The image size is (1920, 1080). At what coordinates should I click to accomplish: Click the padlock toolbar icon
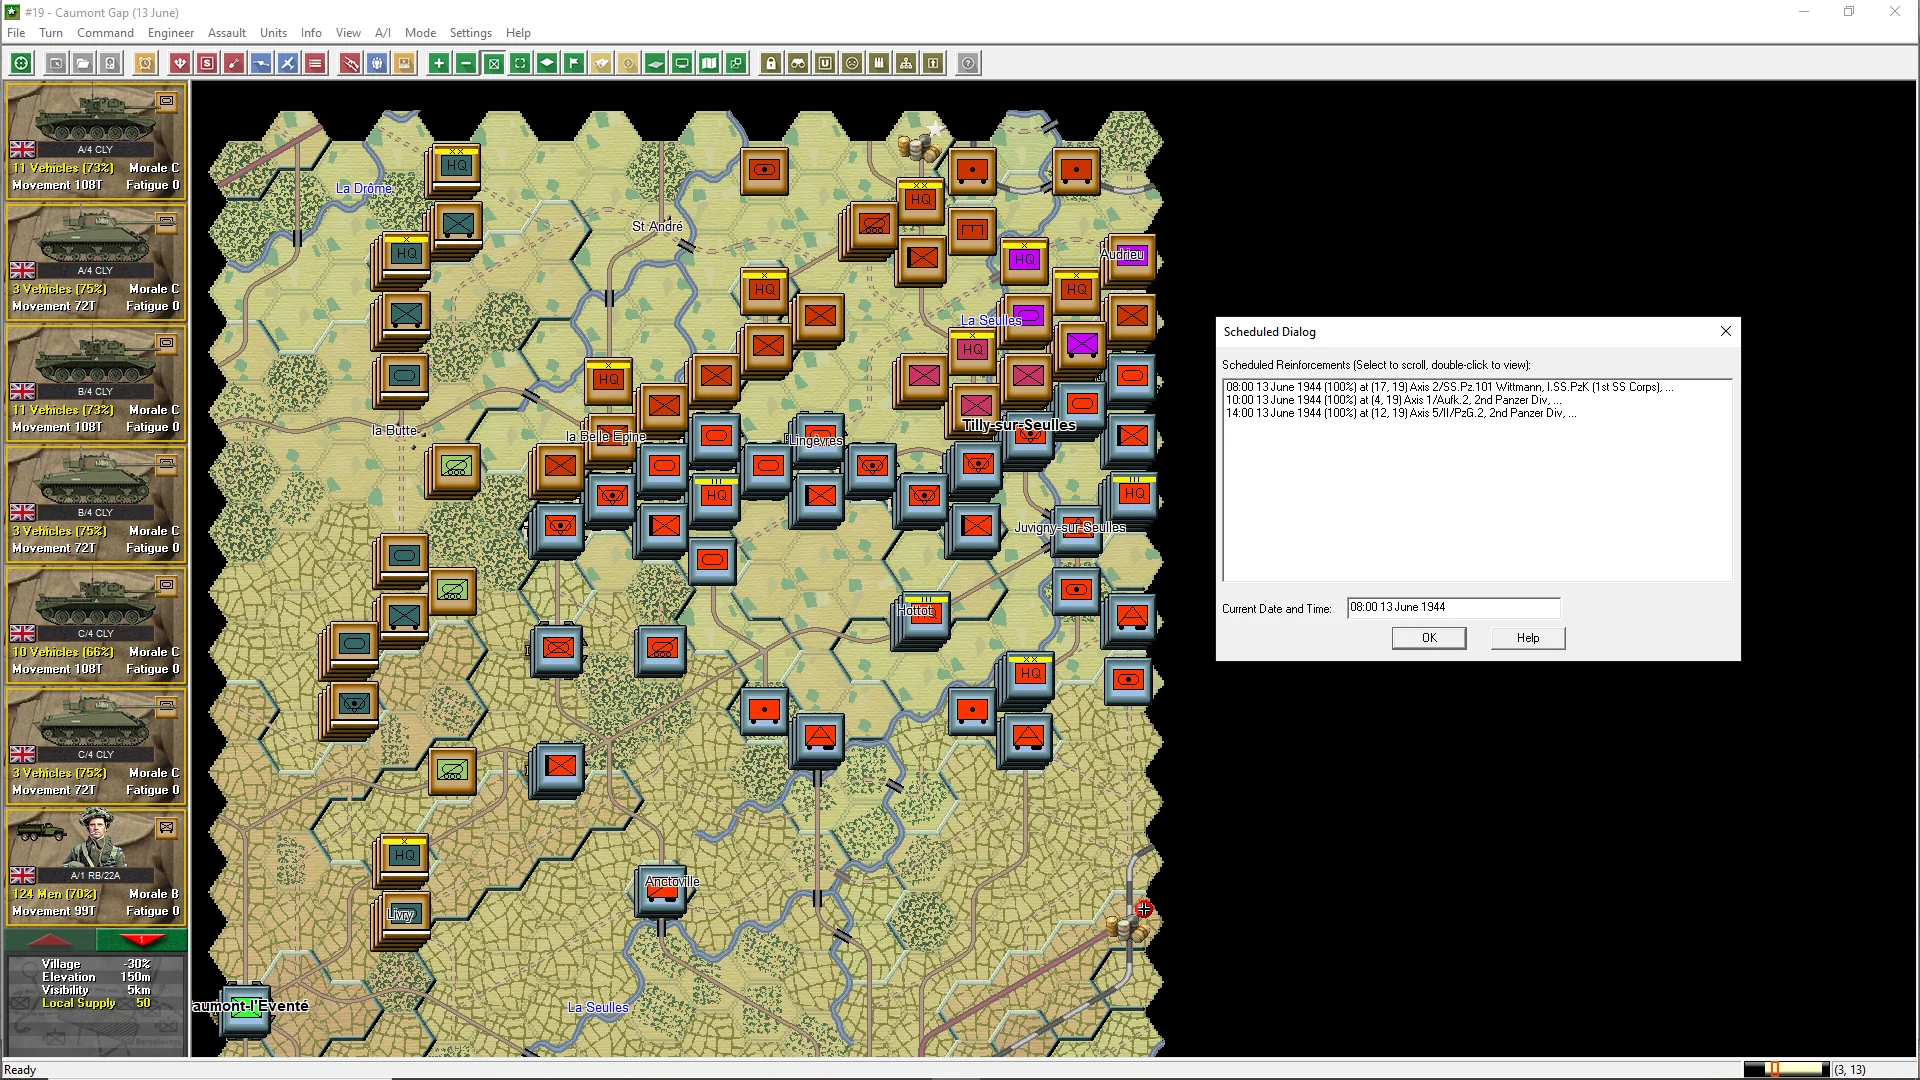[771, 63]
